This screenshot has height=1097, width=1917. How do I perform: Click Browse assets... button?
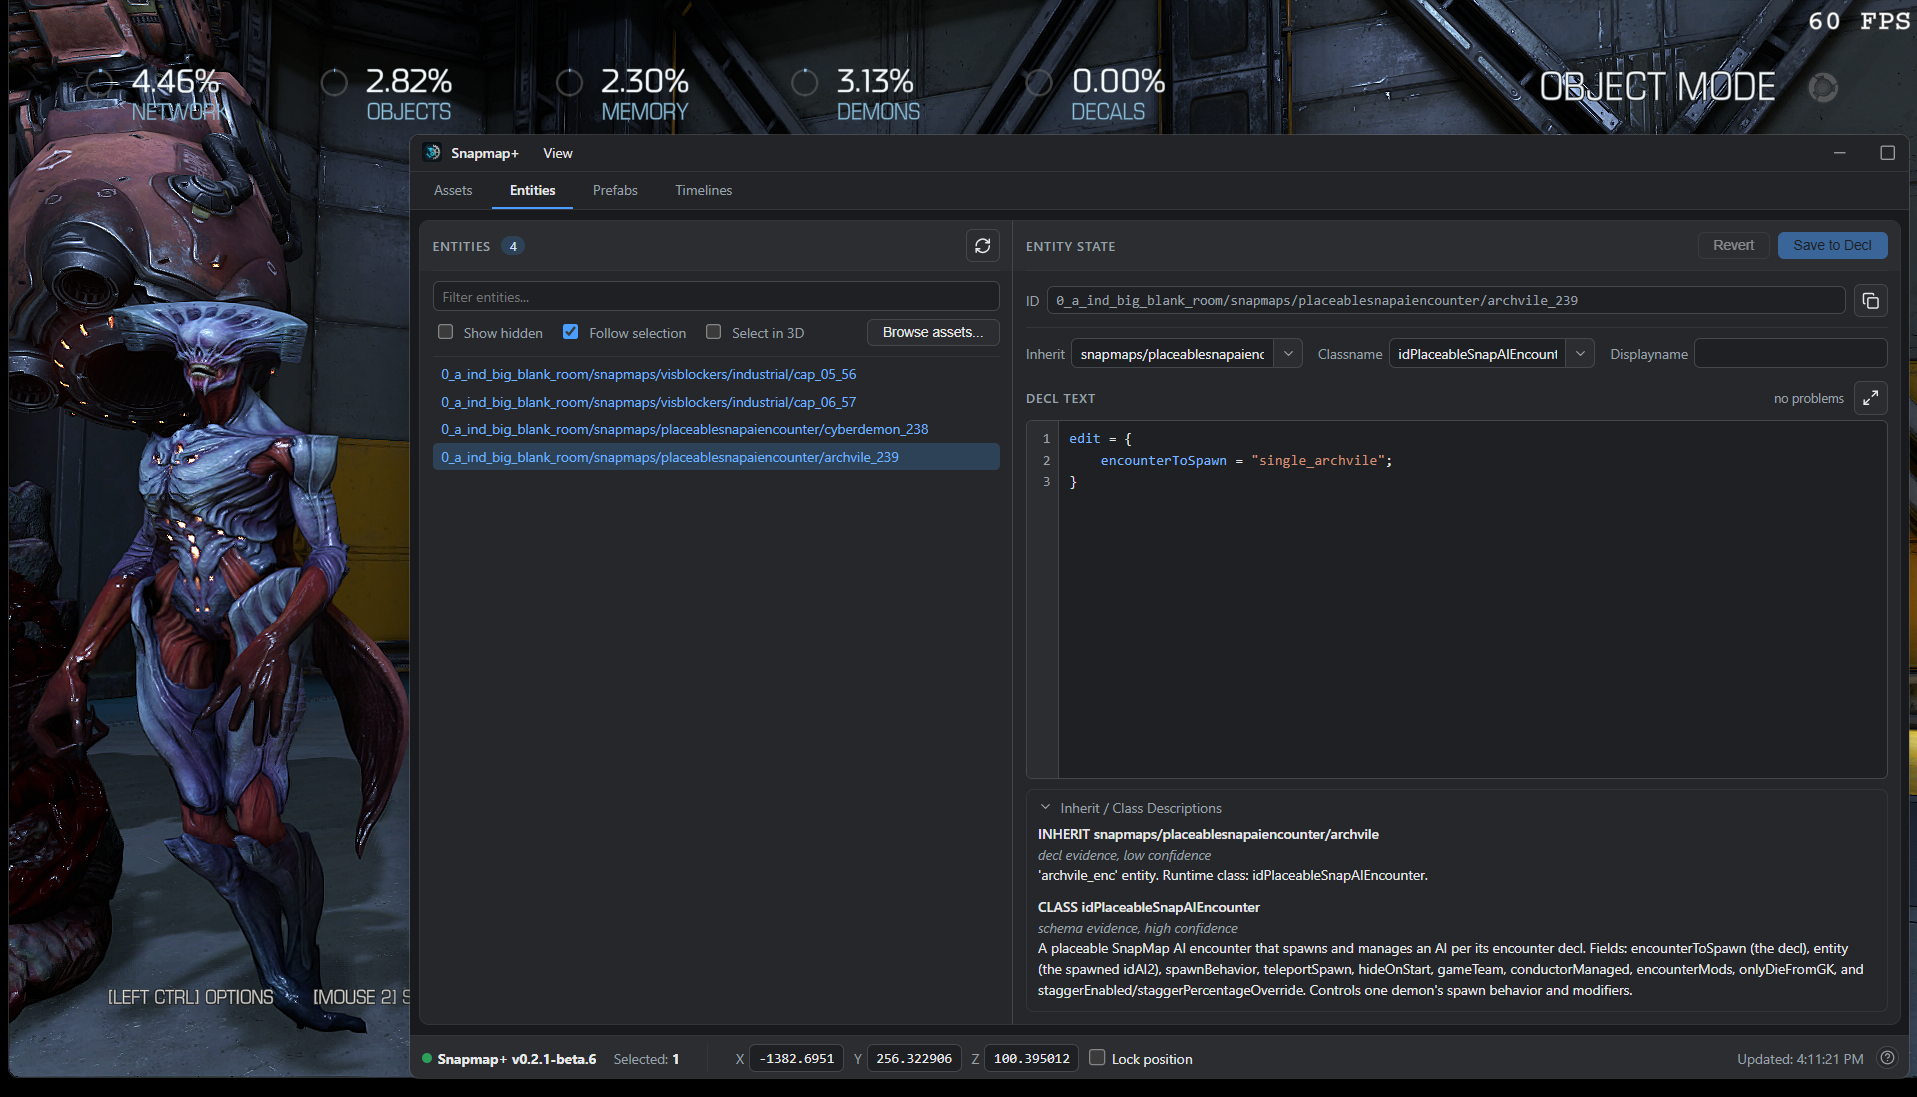[932, 332]
